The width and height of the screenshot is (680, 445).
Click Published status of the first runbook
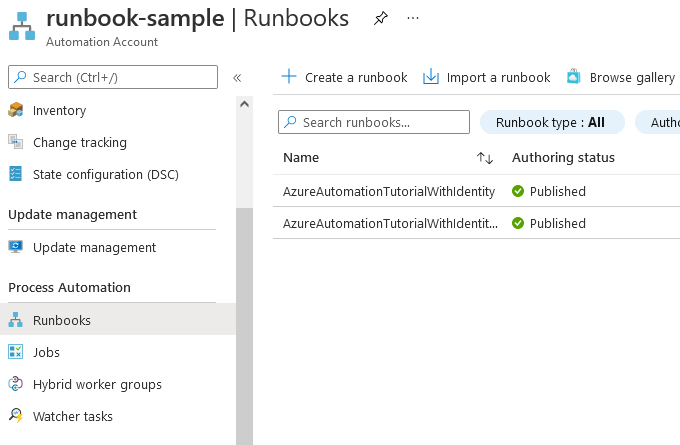point(558,191)
